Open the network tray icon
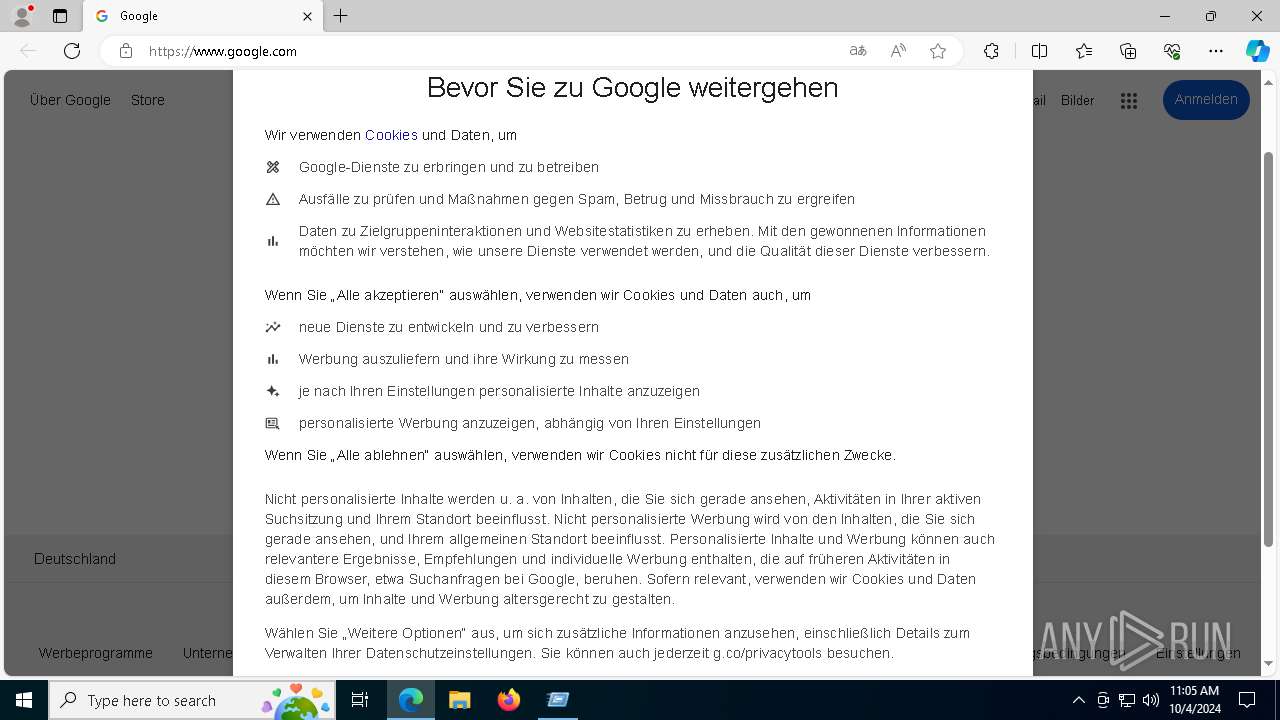 point(1127,700)
